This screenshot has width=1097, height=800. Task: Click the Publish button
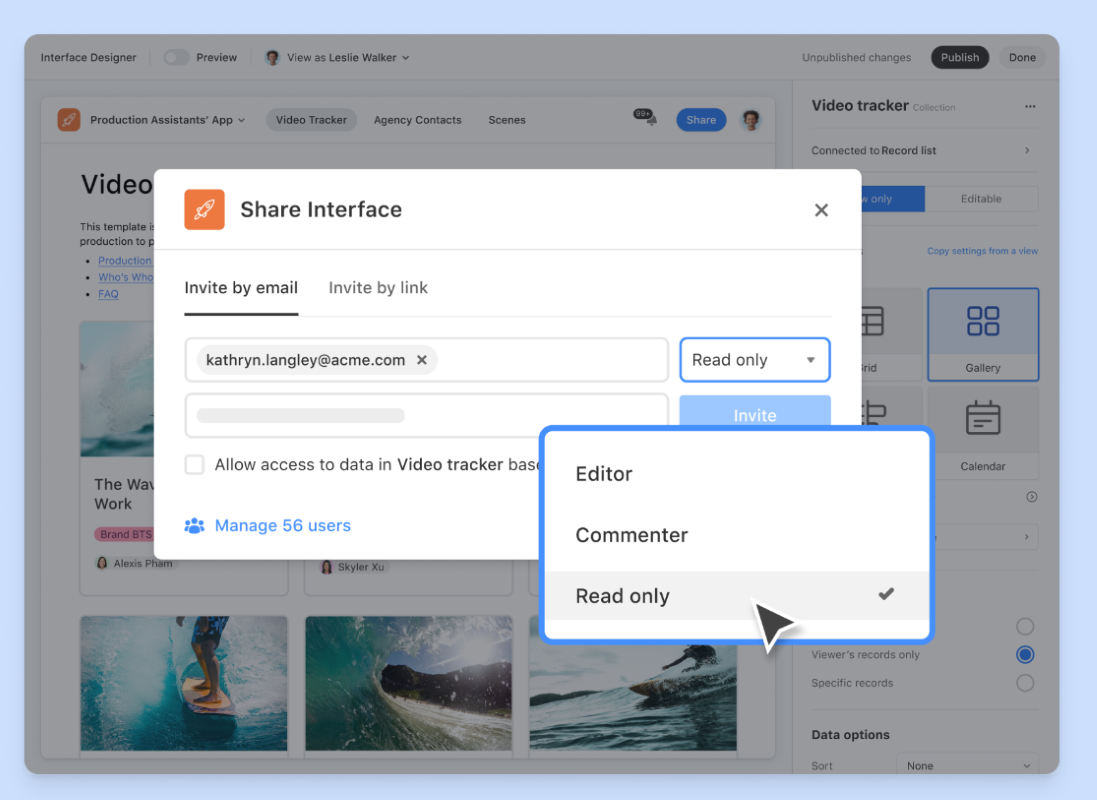tap(960, 57)
